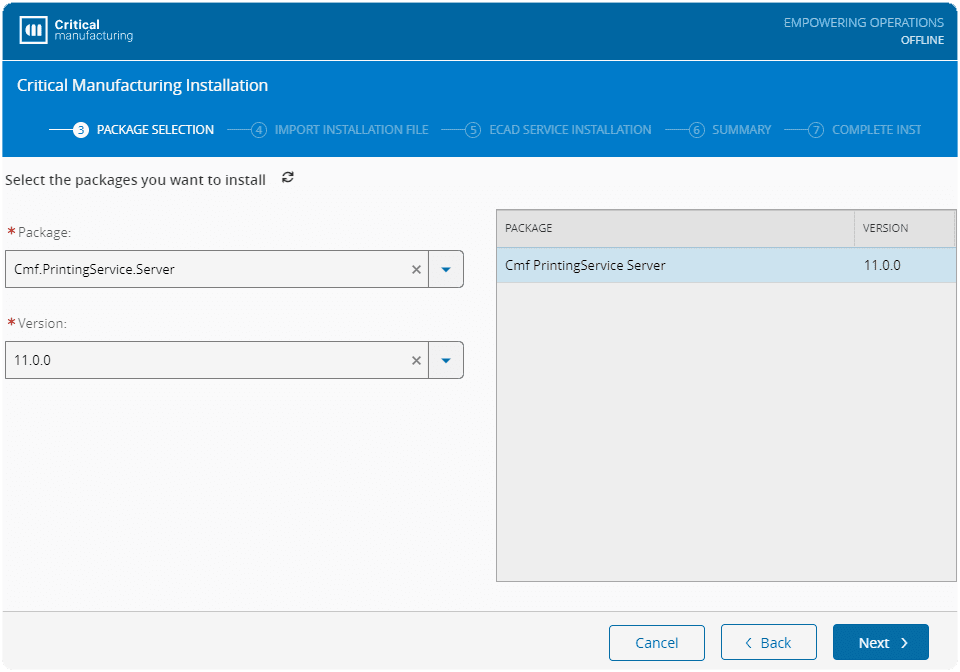Go Back to the previous step

(768, 643)
